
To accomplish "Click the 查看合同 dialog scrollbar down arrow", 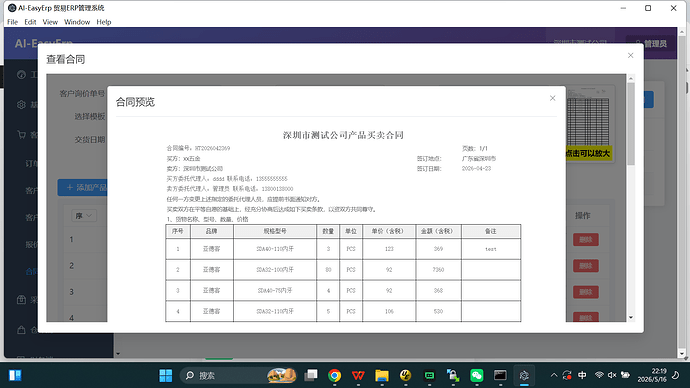I will tap(631, 317).
